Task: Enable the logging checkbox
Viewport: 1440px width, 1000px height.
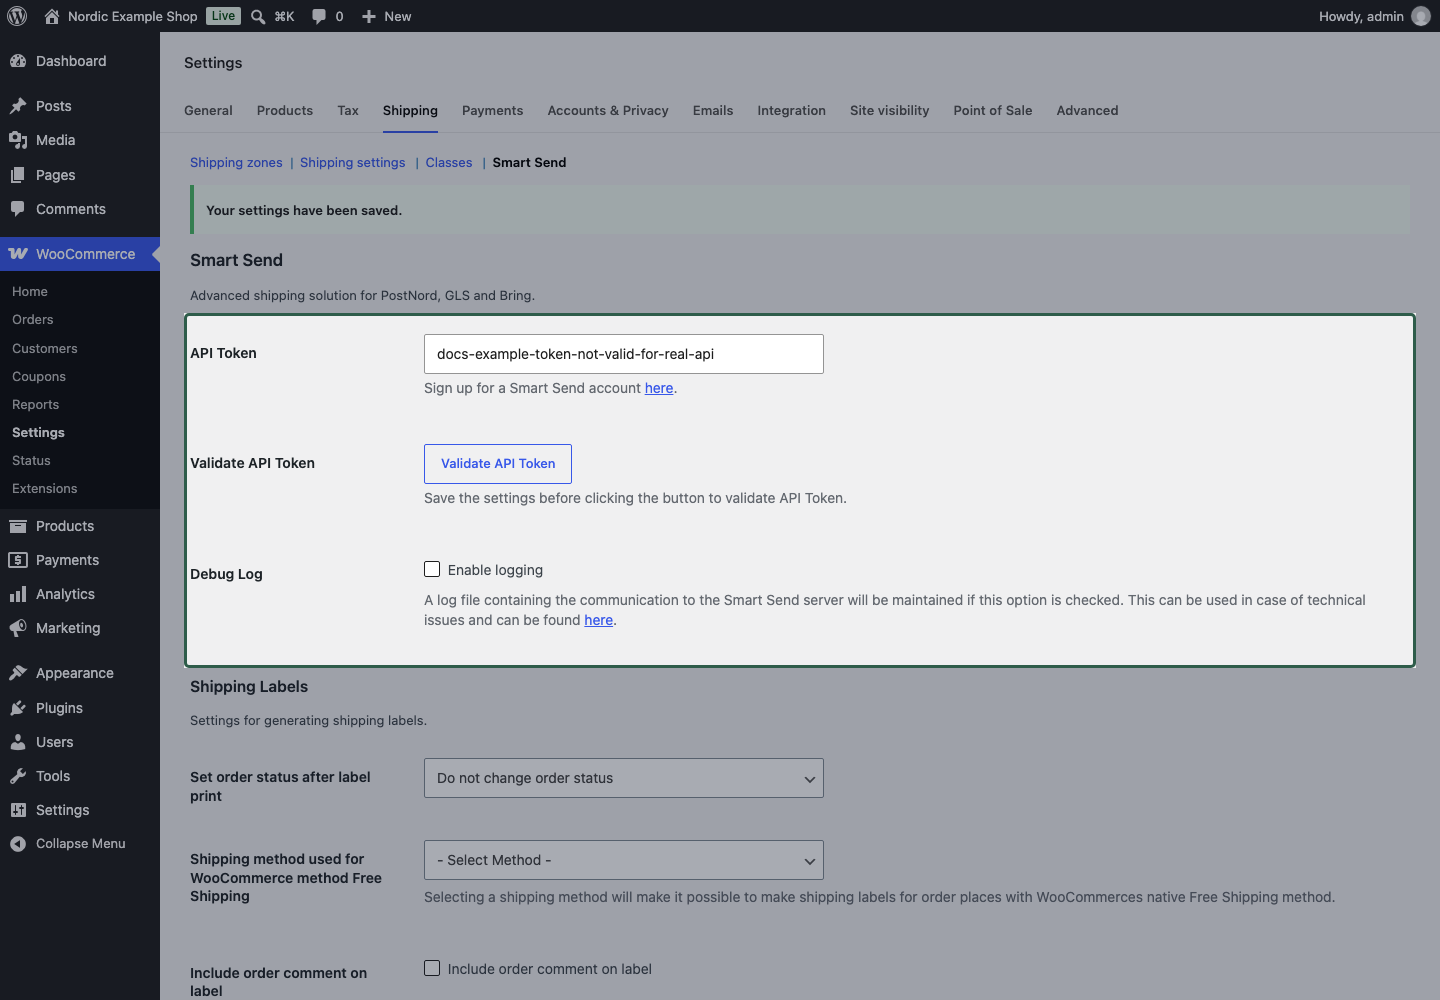Action: (x=432, y=569)
